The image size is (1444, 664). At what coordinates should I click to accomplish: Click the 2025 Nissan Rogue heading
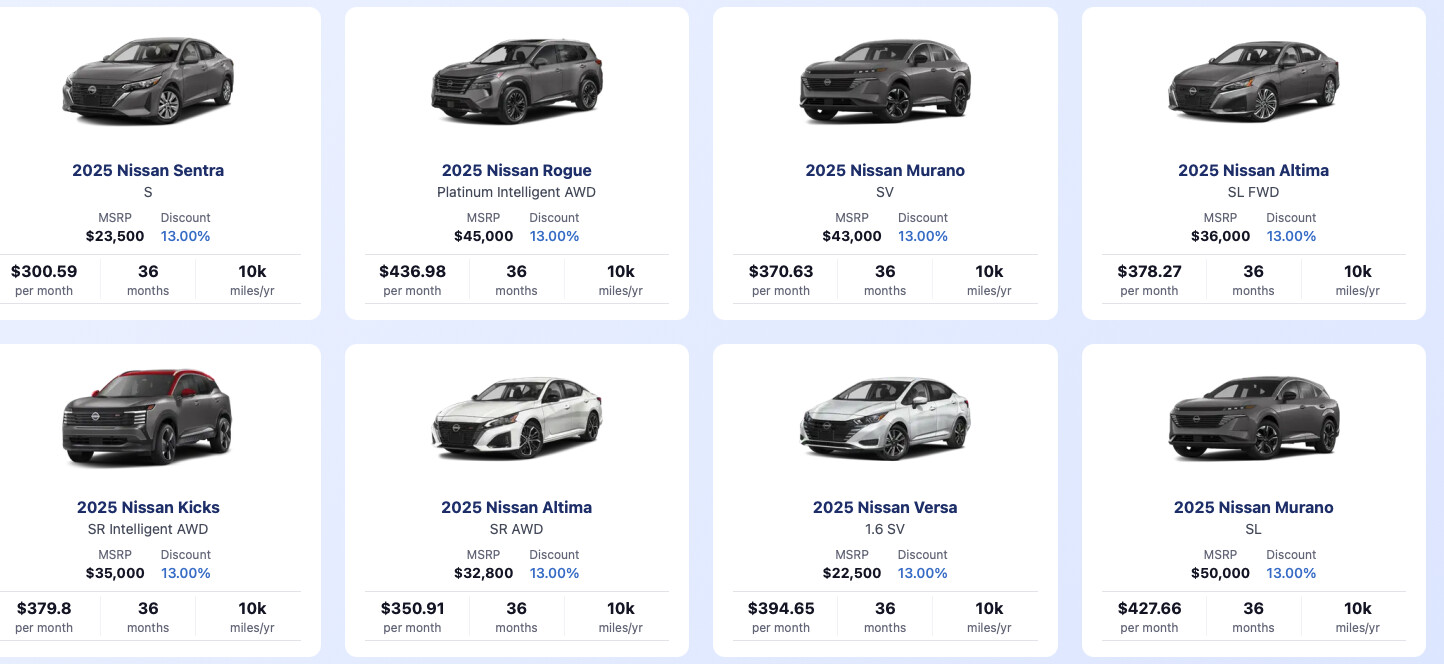[516, 170]
